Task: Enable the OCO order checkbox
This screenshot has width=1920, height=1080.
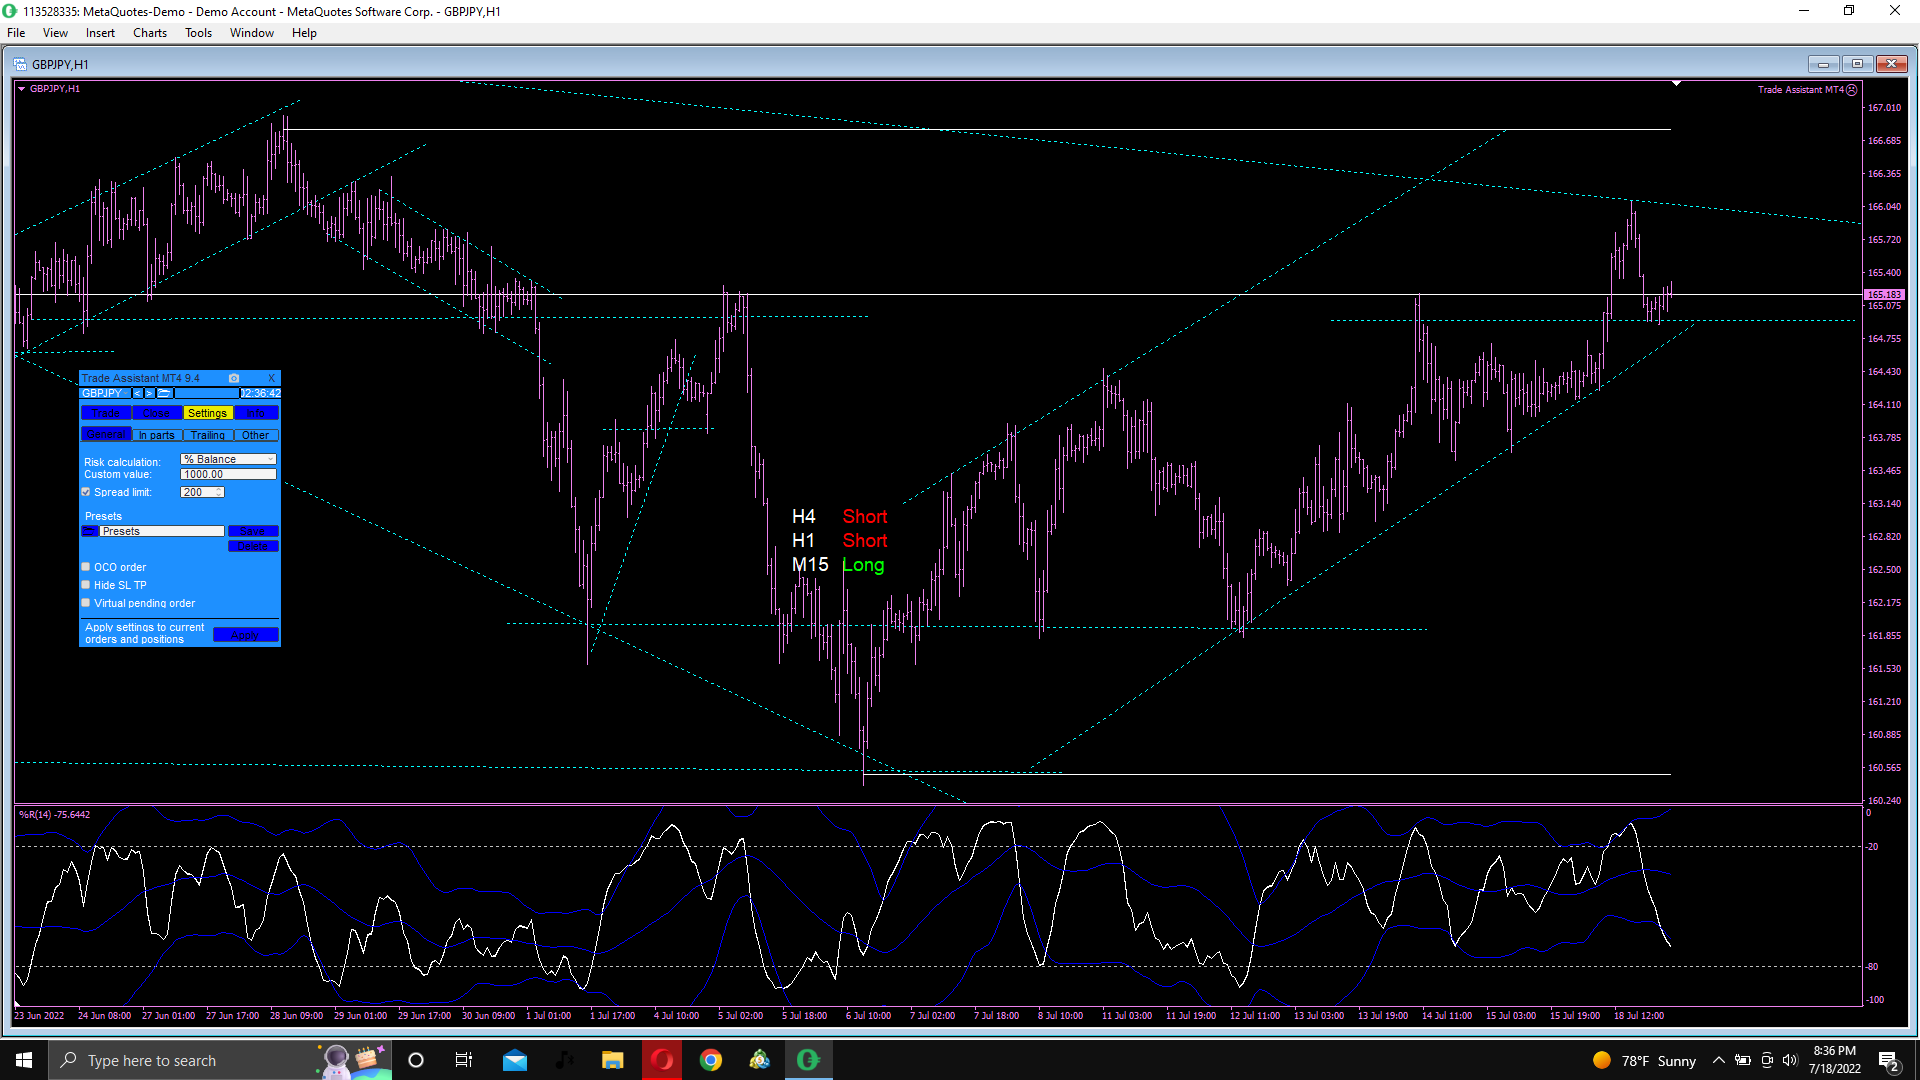Action: [86, 567]
